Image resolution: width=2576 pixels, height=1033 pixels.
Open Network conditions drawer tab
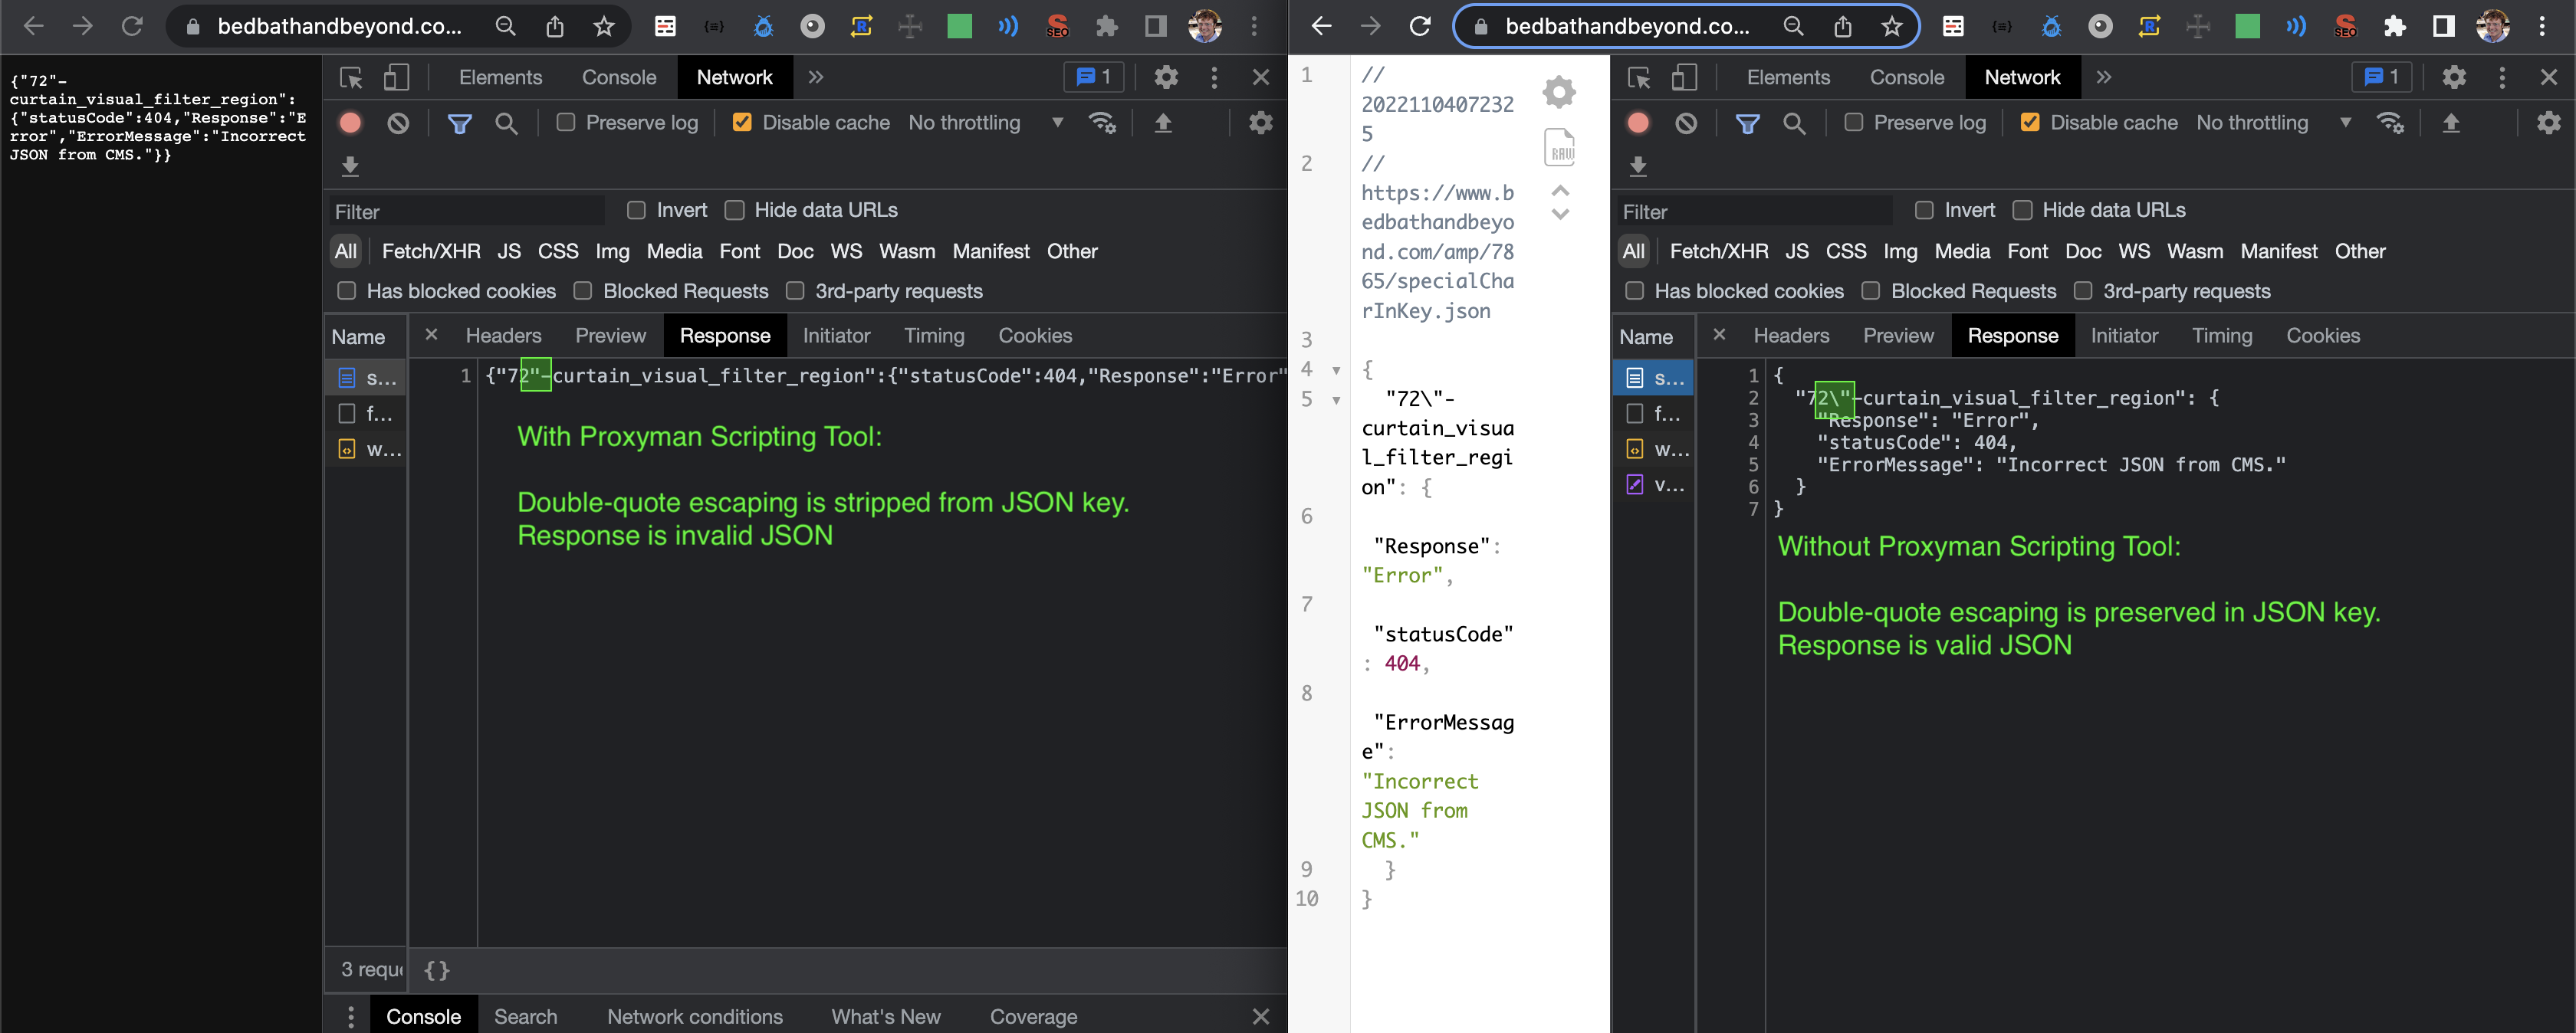[694, 1016]
